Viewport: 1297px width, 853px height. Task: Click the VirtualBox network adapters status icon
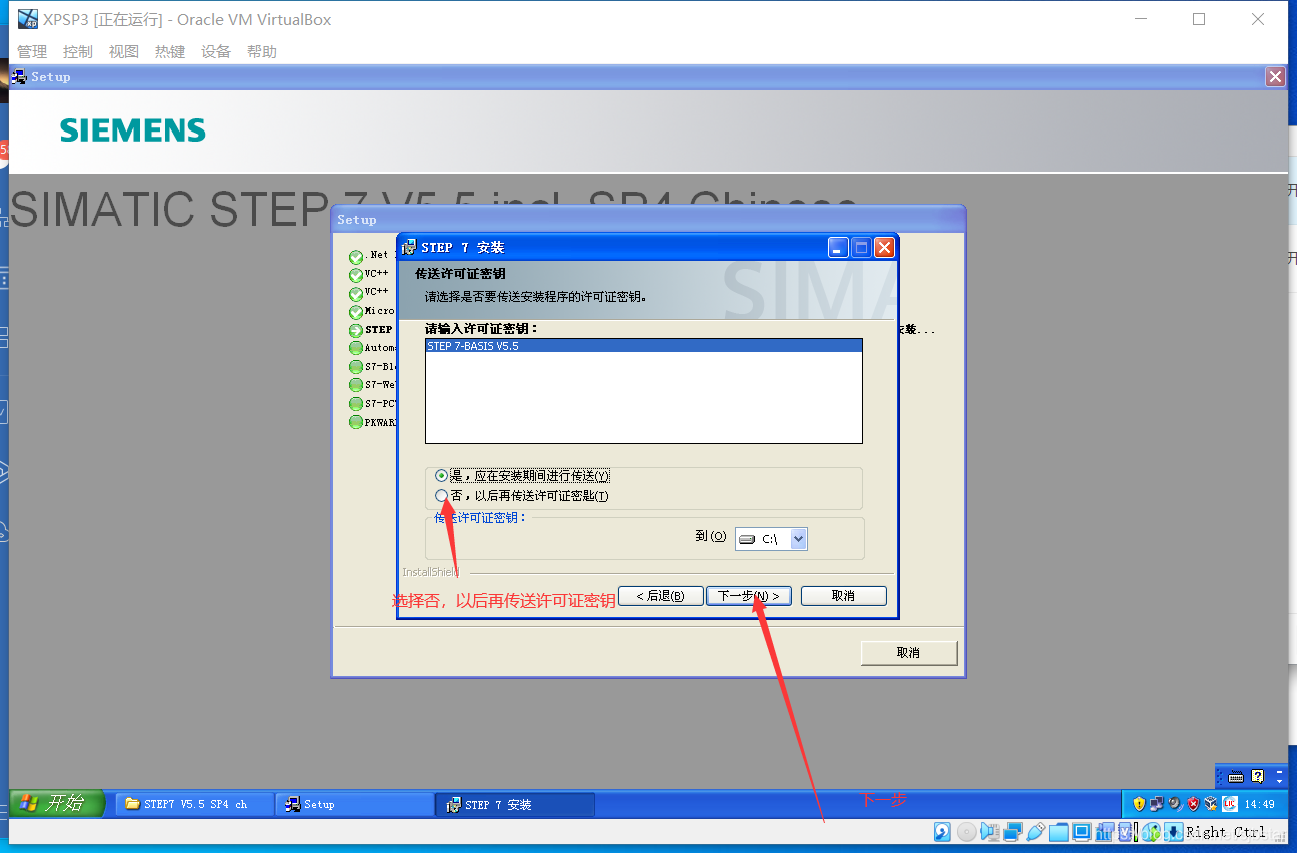pos(1013,832)
